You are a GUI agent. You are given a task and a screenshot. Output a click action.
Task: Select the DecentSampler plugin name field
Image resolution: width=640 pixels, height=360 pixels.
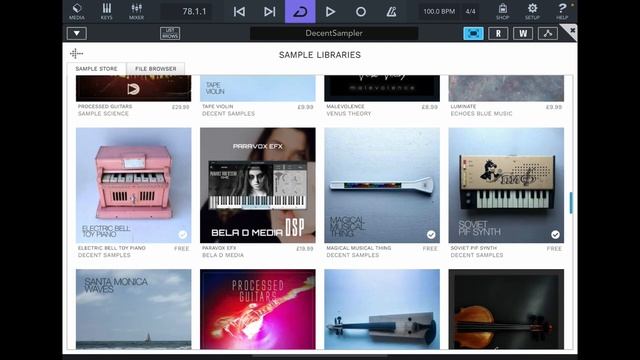coord(334,33)
